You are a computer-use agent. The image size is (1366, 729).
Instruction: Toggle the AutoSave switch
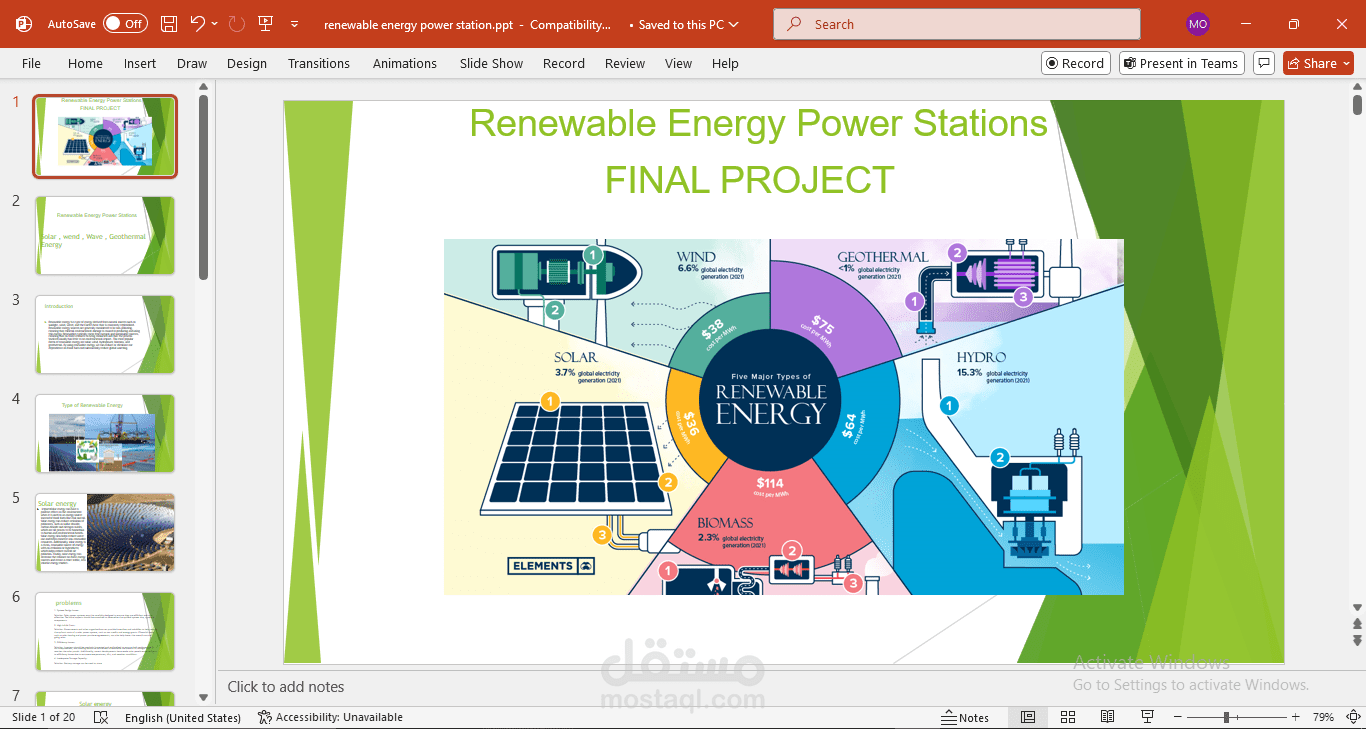pyautogui.click(x=125, y=24)
